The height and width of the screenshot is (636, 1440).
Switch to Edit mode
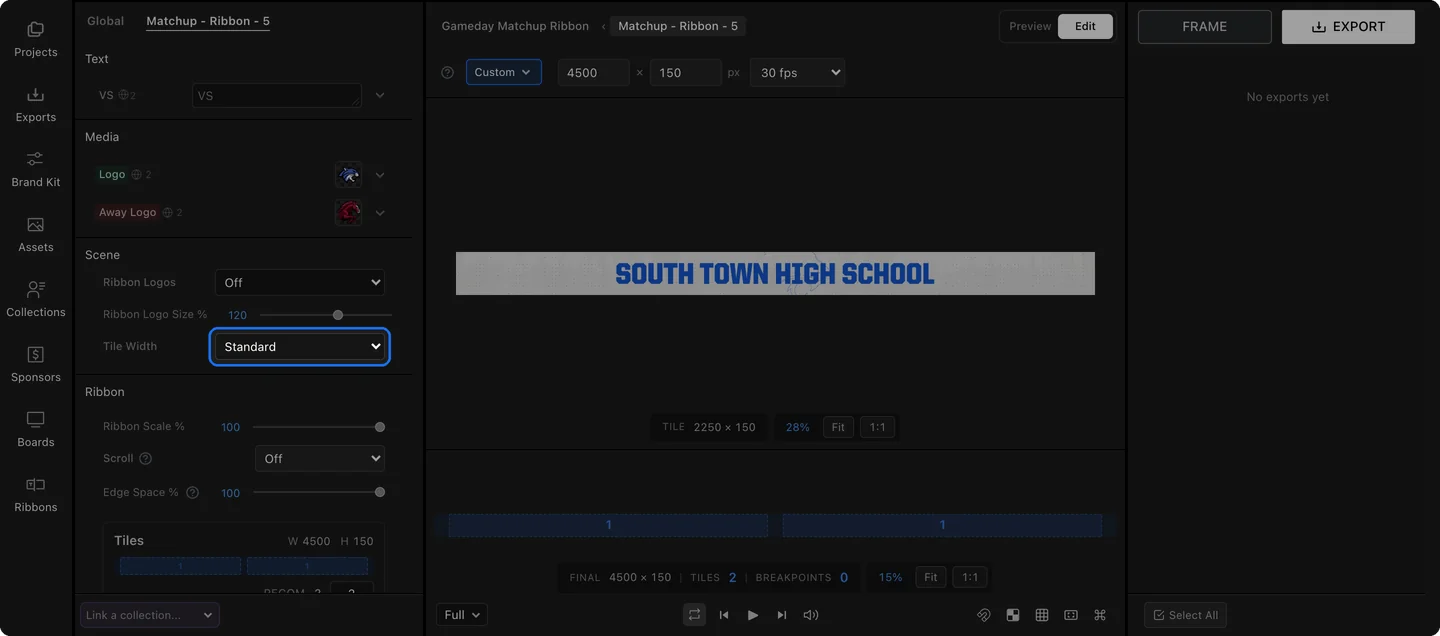(x=1086, y=26)
